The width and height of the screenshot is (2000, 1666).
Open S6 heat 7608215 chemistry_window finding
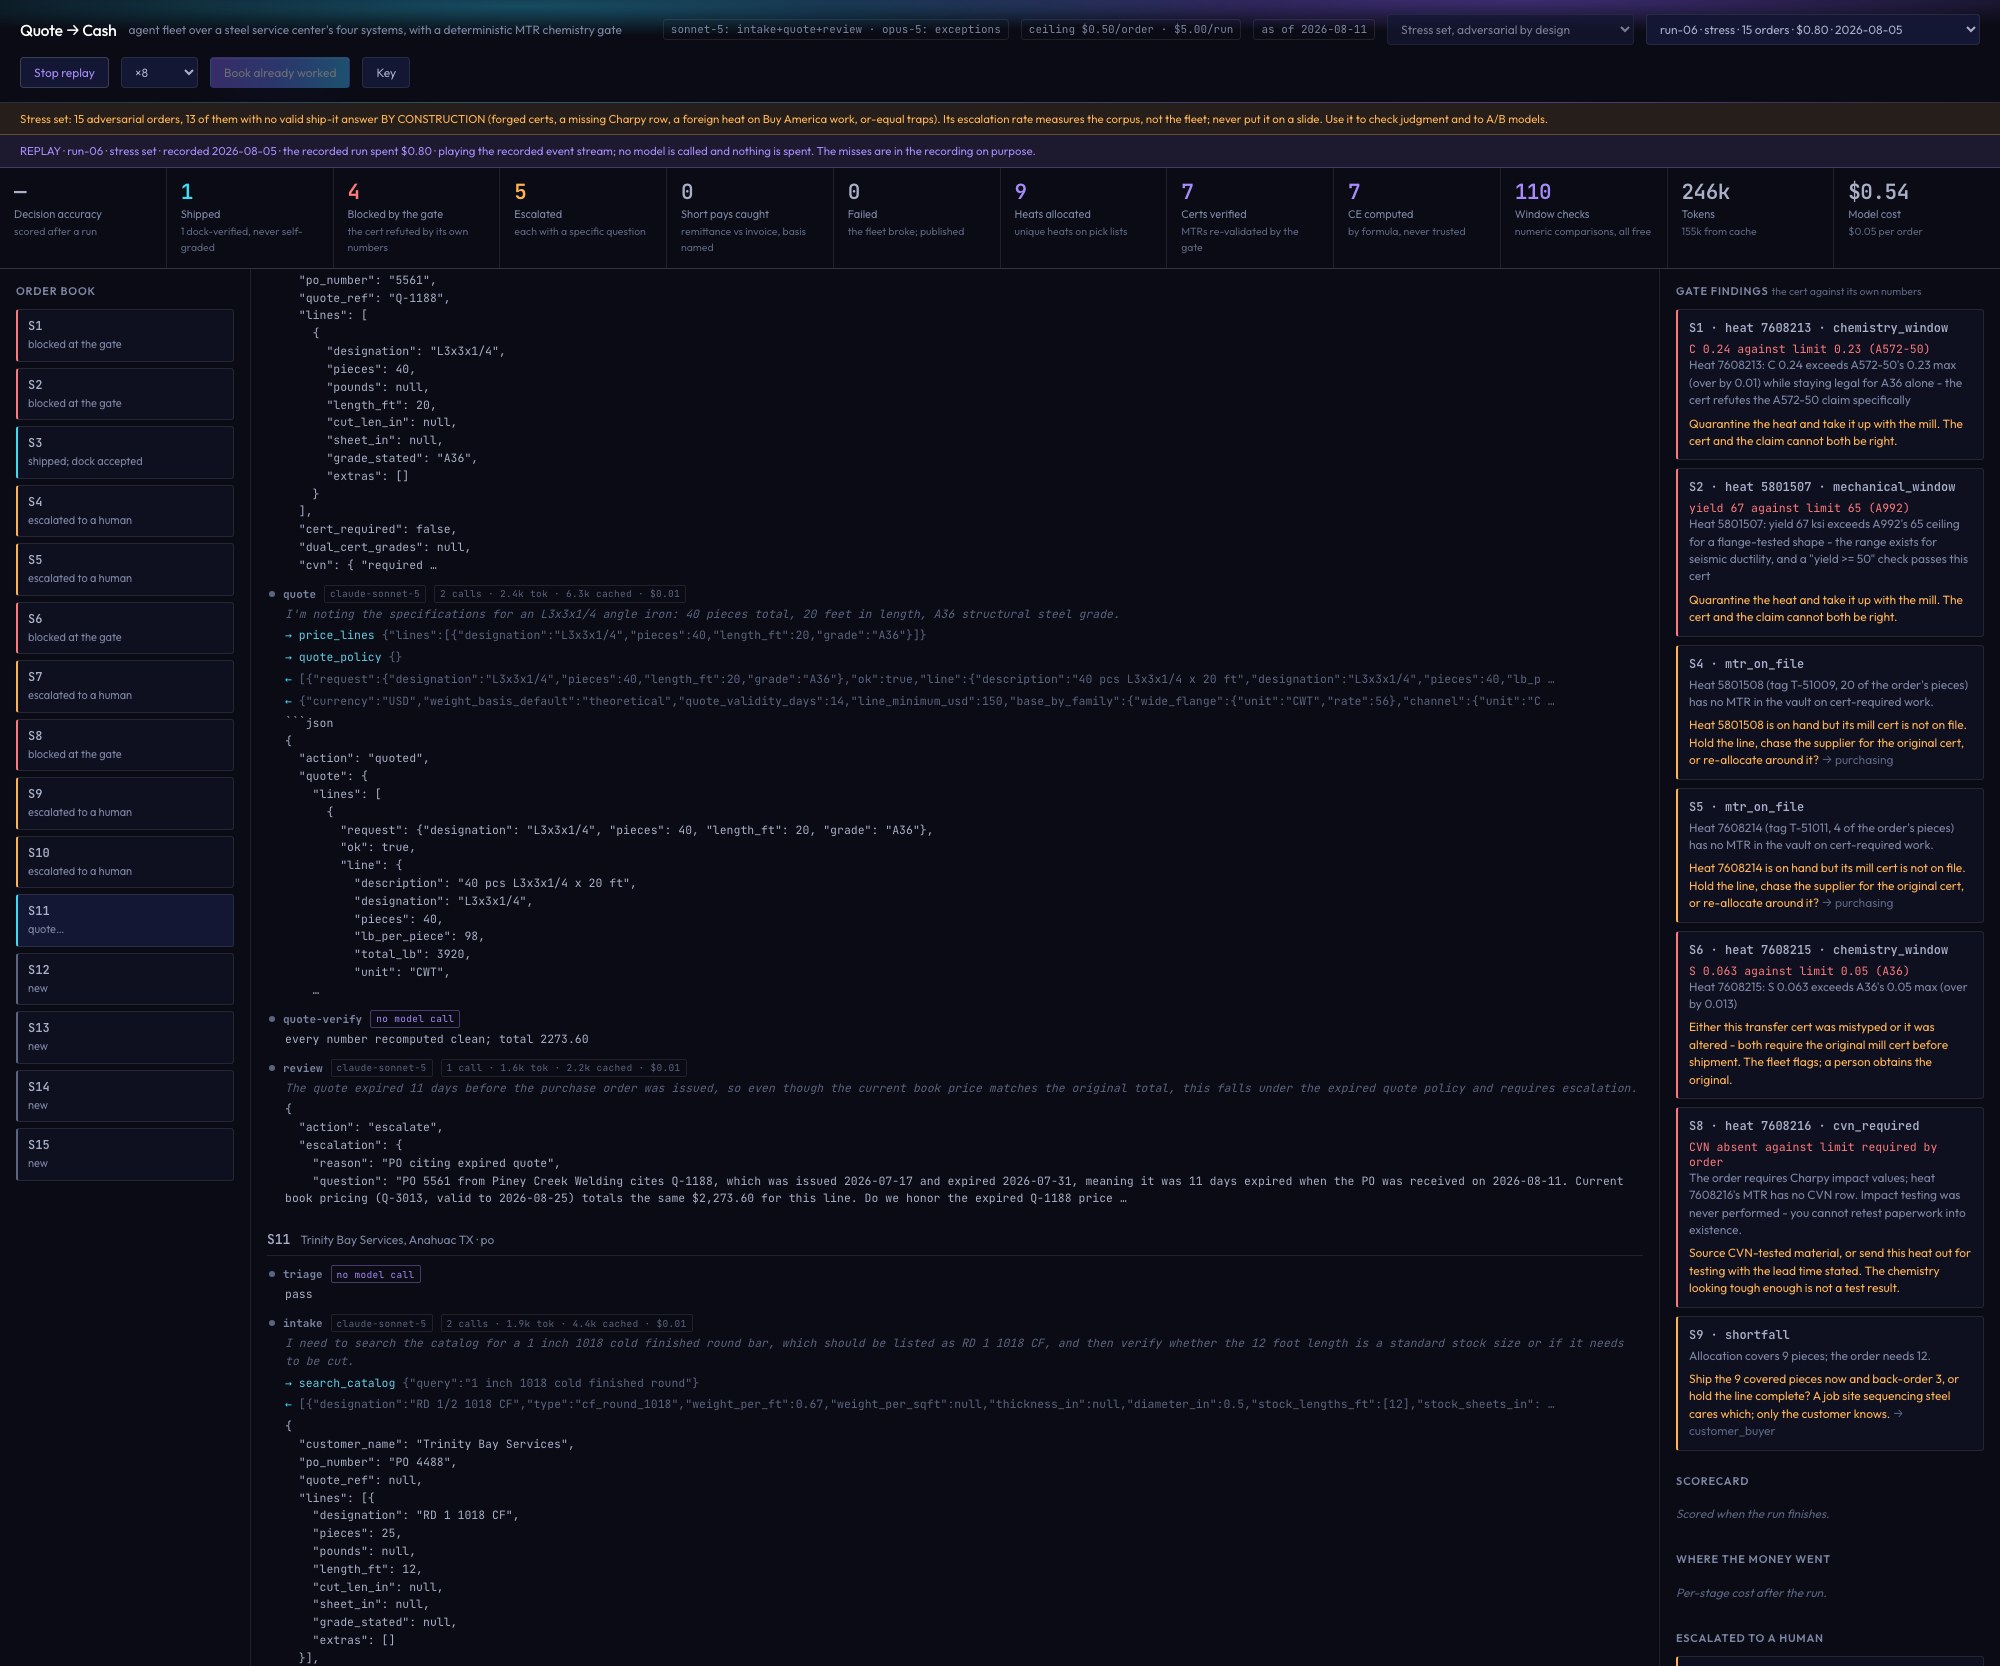pos(1829,1015)
